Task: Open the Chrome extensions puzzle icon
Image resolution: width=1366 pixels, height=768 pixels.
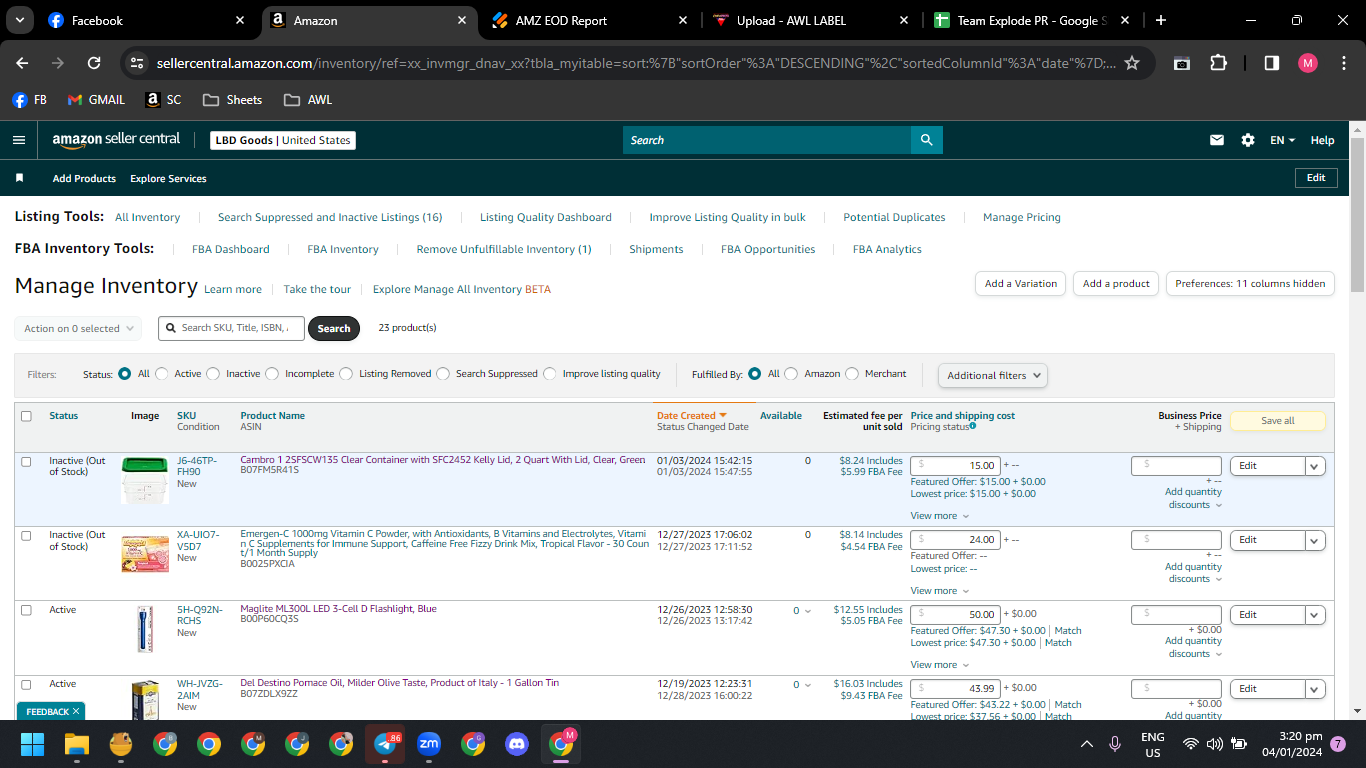Action: (x=1218, y=63)
